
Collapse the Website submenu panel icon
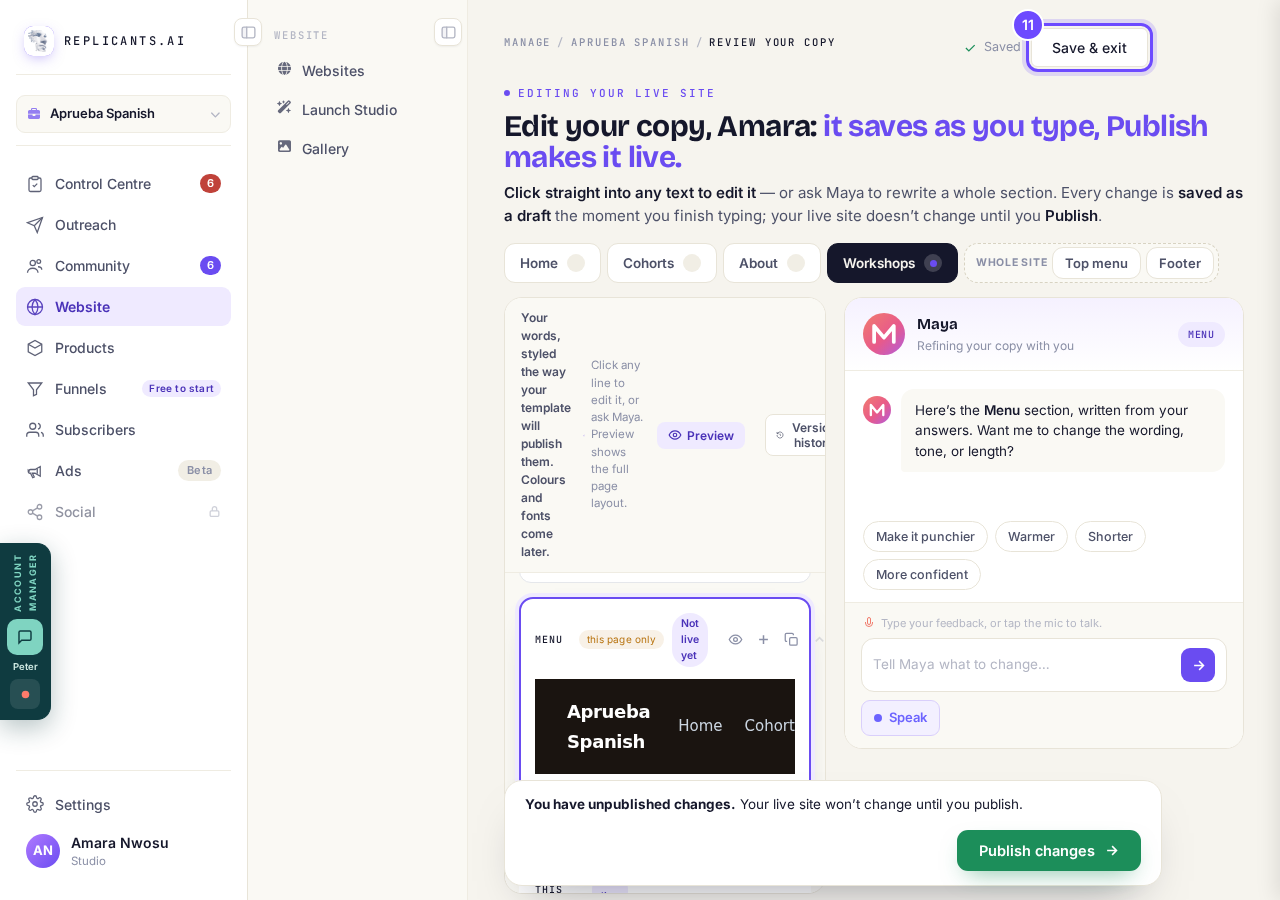[x=448, y=32]
